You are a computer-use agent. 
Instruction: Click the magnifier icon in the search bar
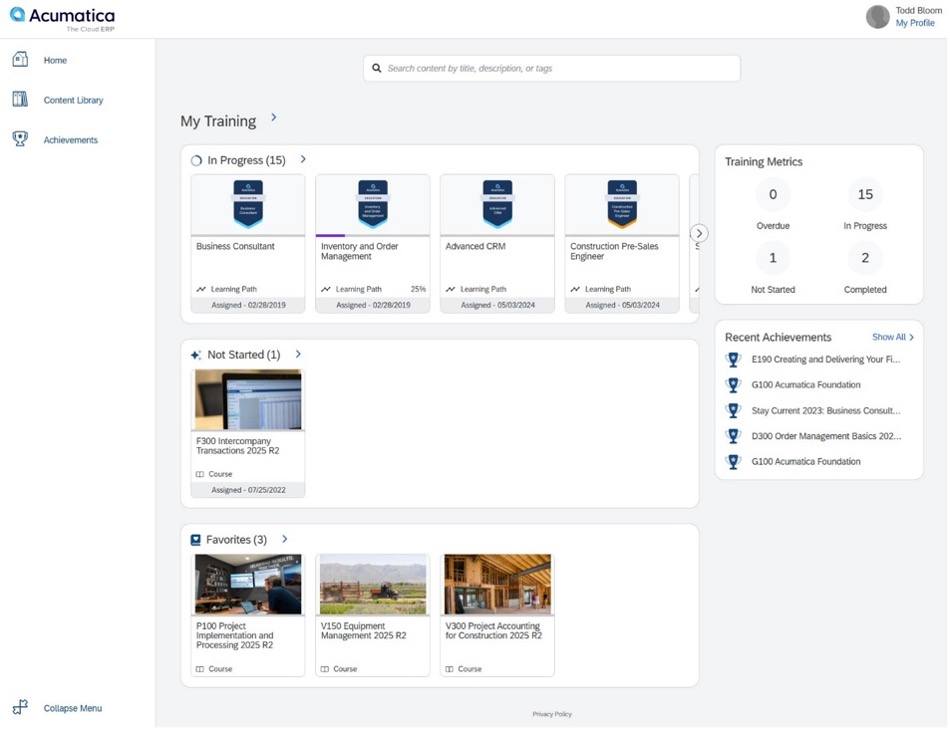[x=377, y=68]
